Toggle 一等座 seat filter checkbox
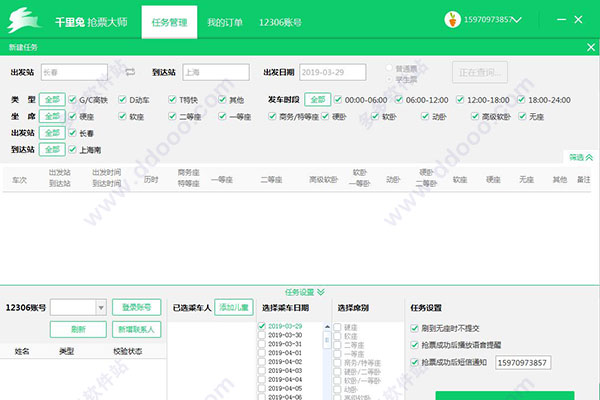The image size is (600, 400). [x=222, y=116]
